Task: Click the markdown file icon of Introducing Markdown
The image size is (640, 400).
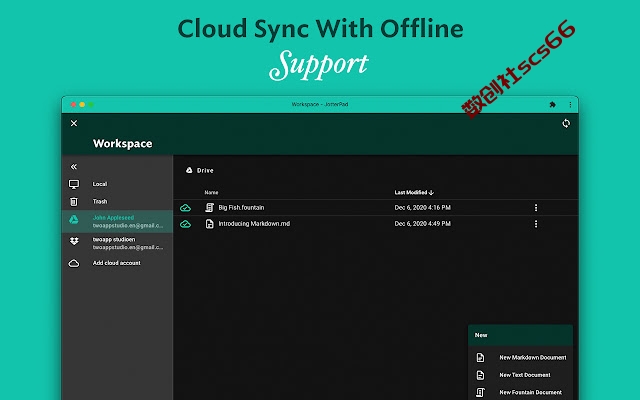Action: (x=209, y=224)
